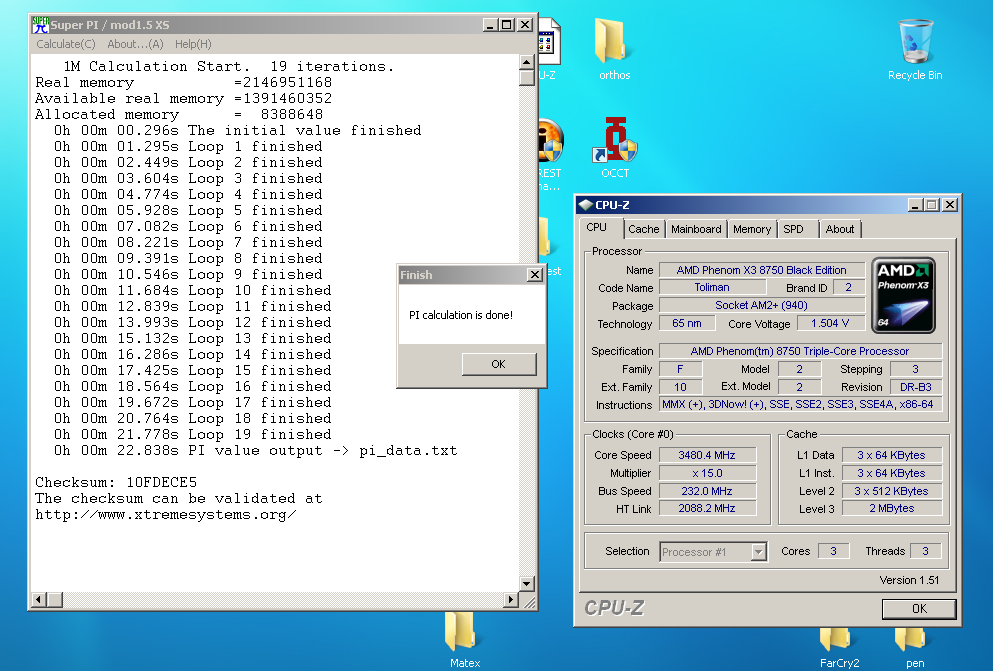Open the Recycle Bin desktop icon
The height and width of the screenshot is (671, 993).
coord(915,49)
